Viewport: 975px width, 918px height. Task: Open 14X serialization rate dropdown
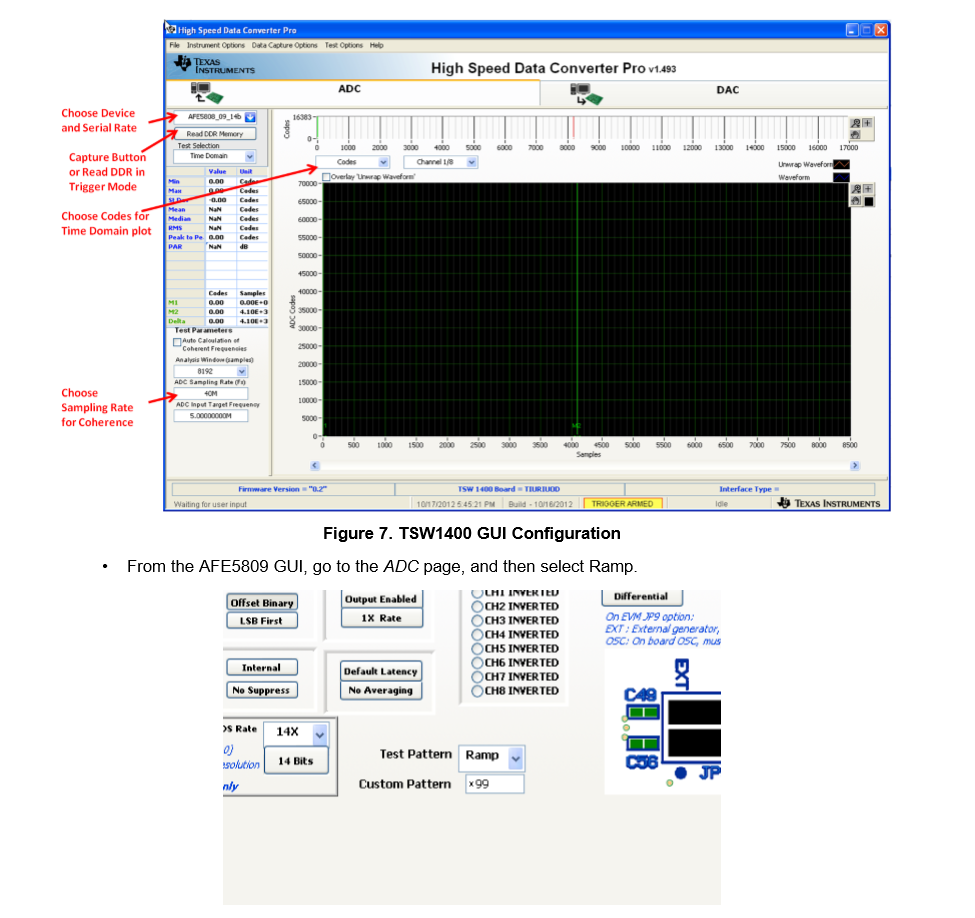coord(320,734)
